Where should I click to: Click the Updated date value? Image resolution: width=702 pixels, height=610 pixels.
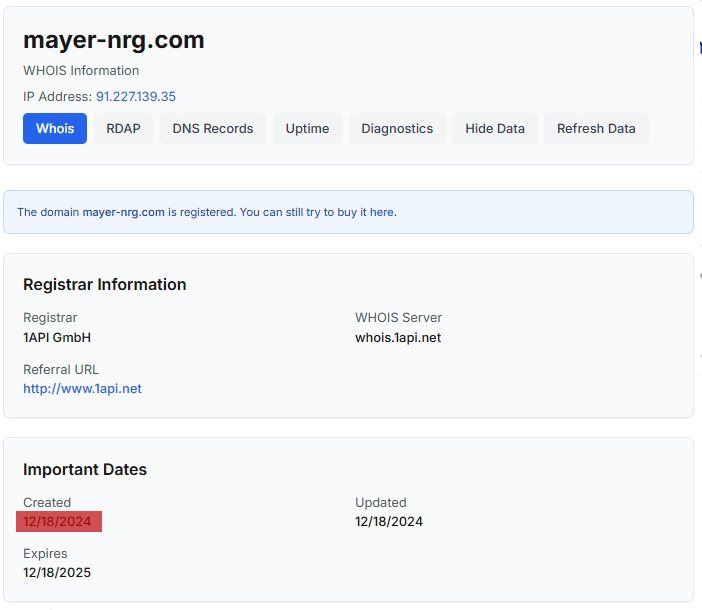click(x=389, y=522)
